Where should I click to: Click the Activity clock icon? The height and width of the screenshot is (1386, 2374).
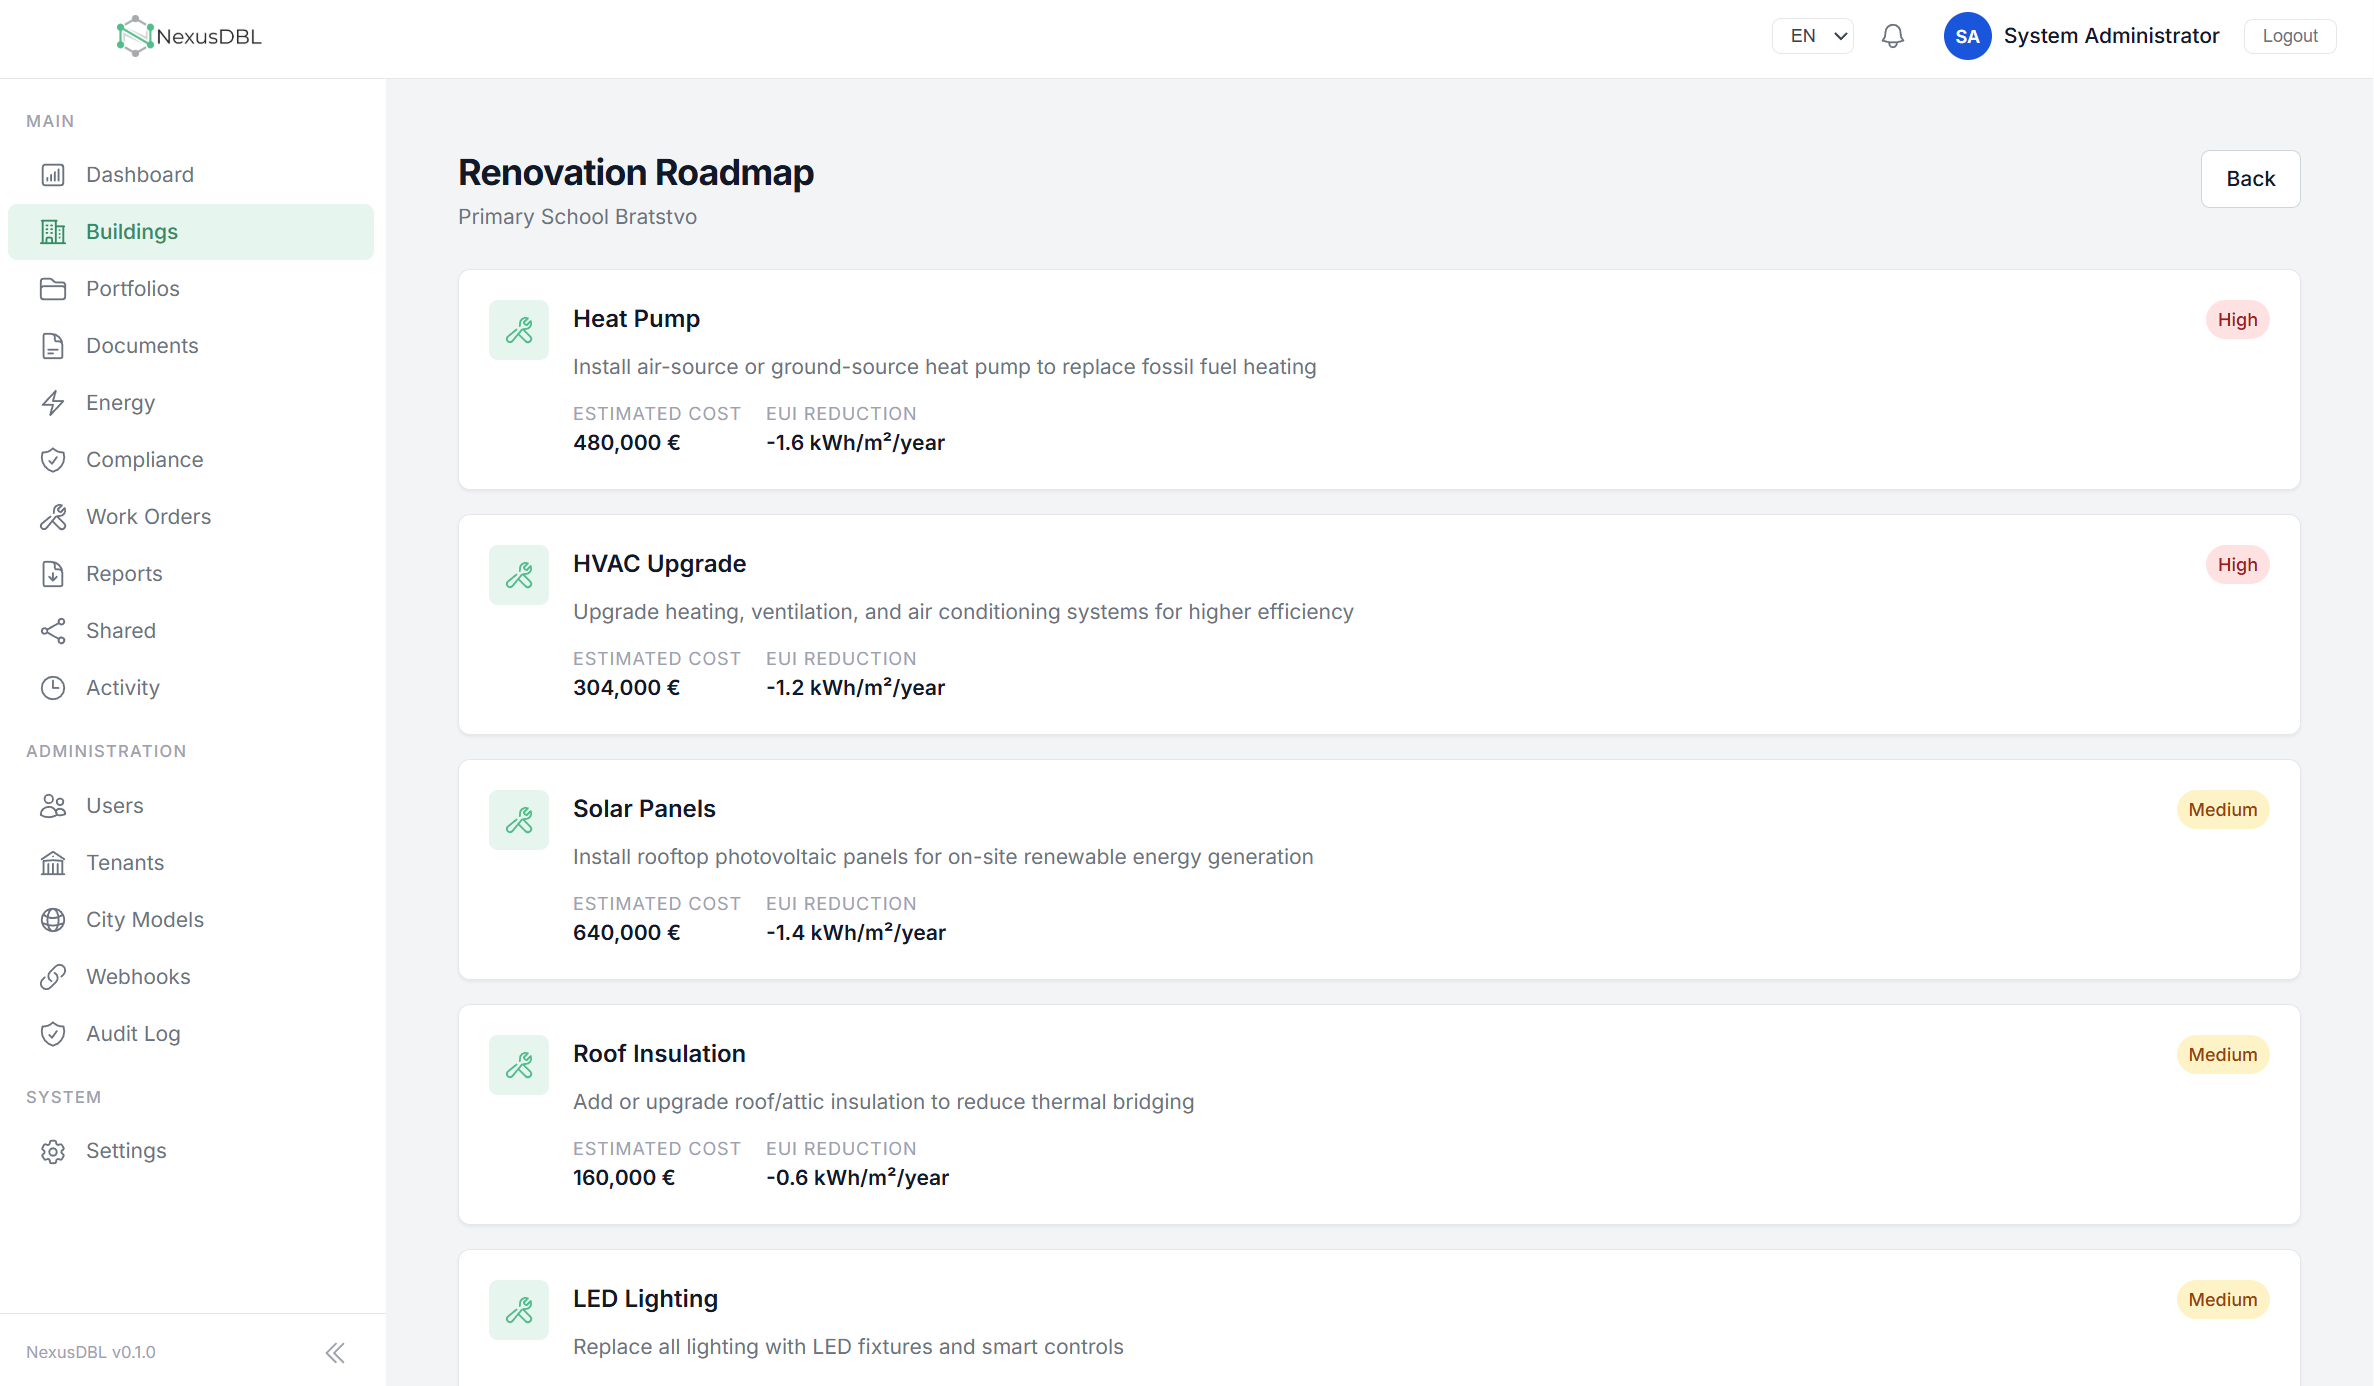pyautogui.click(x=53, y=688)
